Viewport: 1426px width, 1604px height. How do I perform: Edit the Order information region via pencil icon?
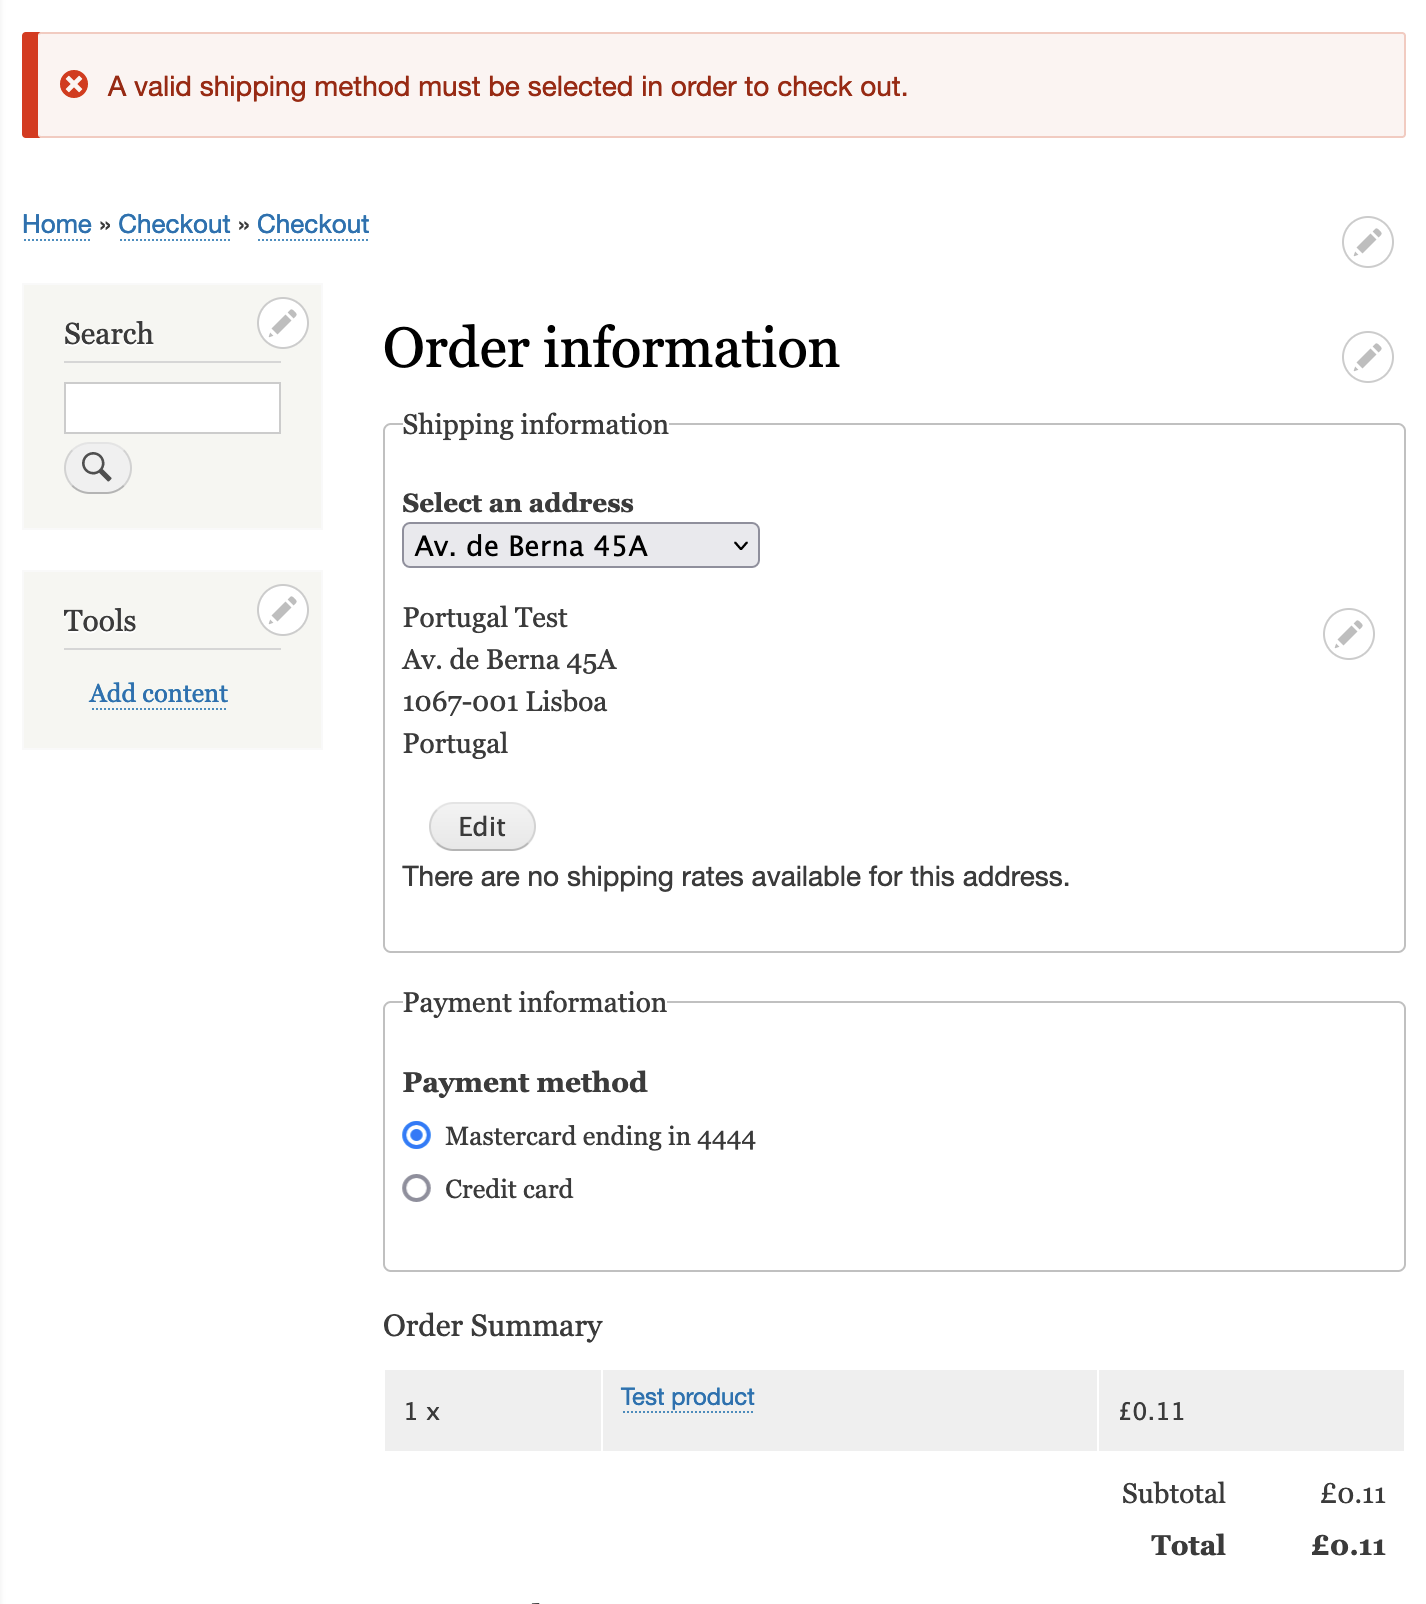coord(1369,356)
